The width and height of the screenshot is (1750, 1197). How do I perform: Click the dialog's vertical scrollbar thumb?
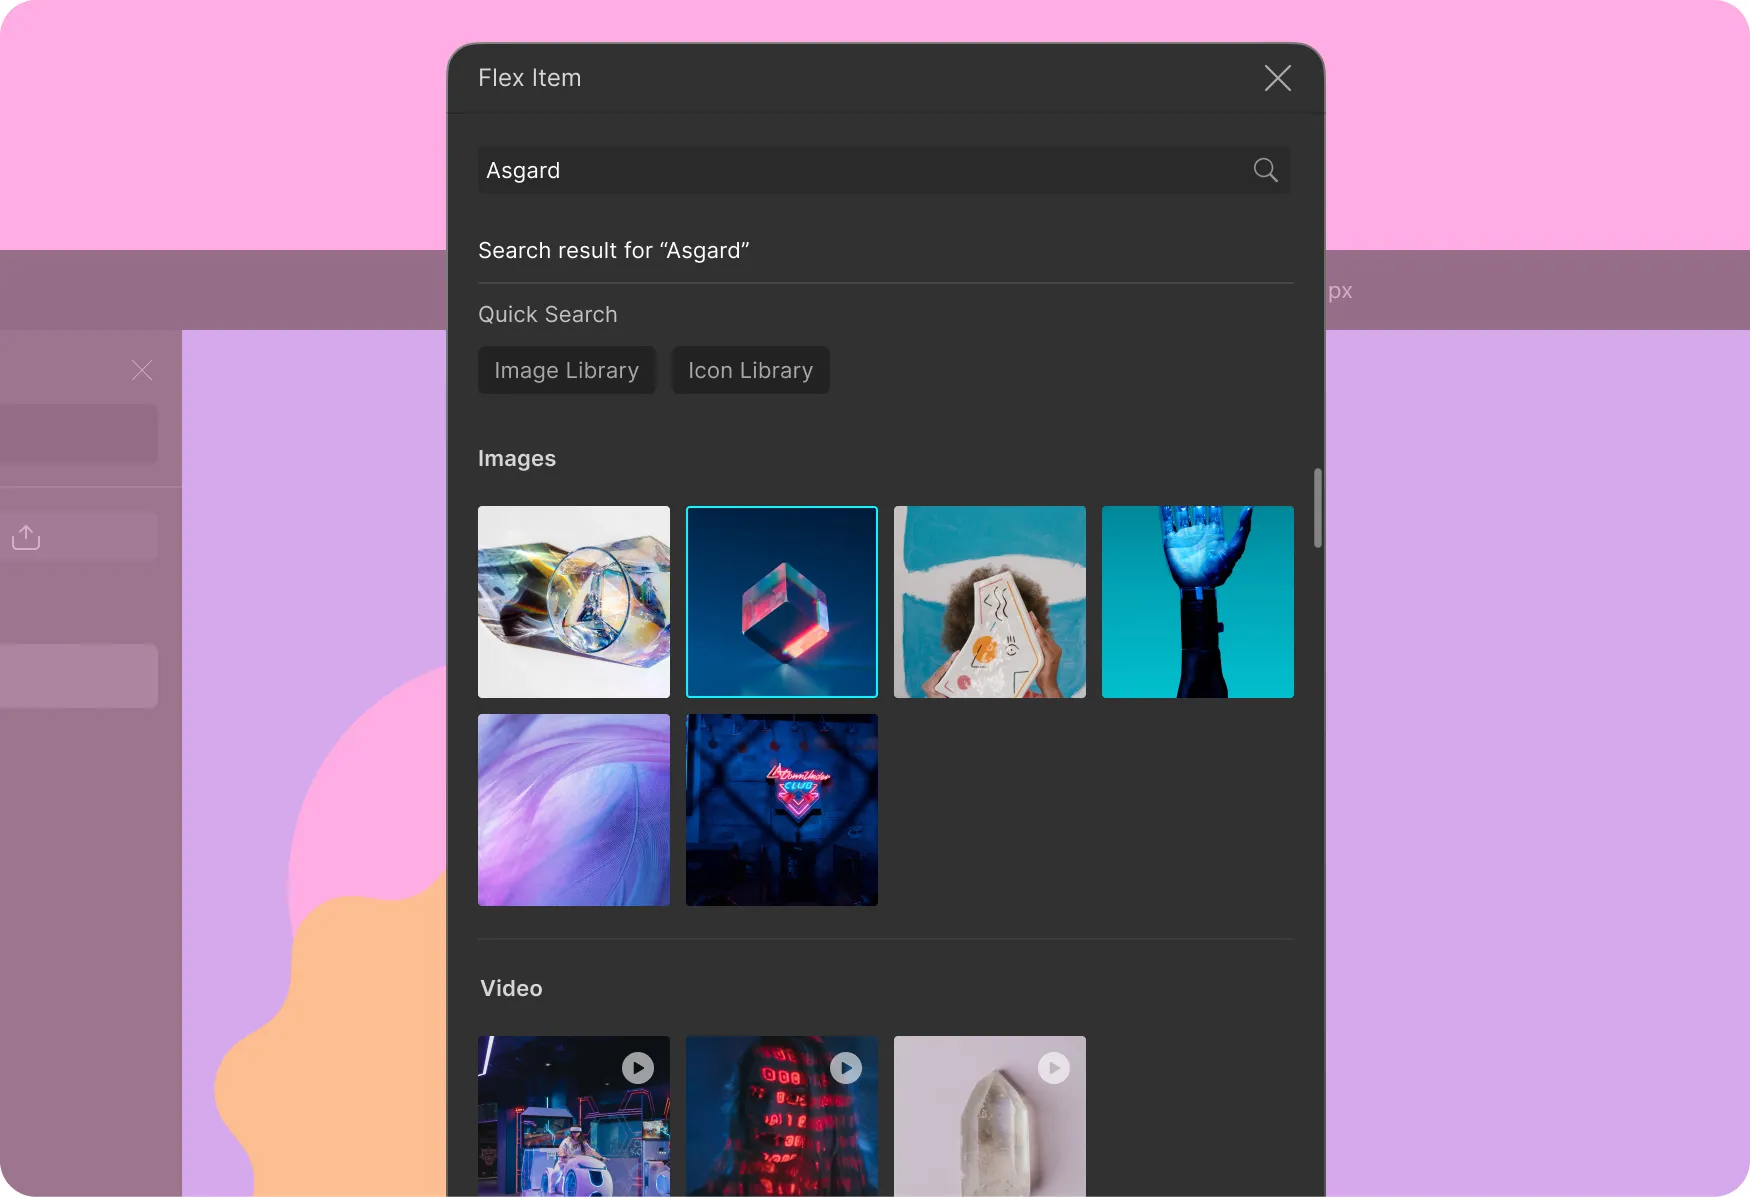click(1318, 508)
